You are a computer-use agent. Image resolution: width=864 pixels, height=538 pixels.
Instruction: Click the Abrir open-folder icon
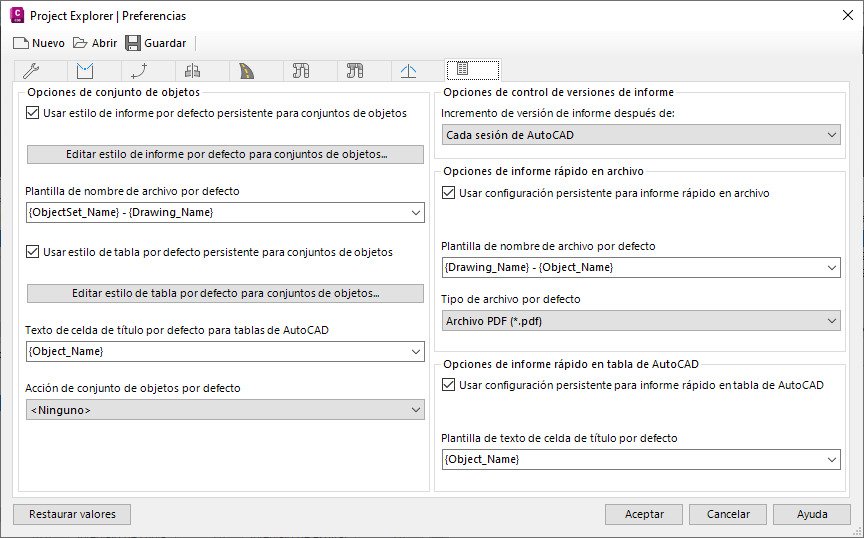(81, 43)
